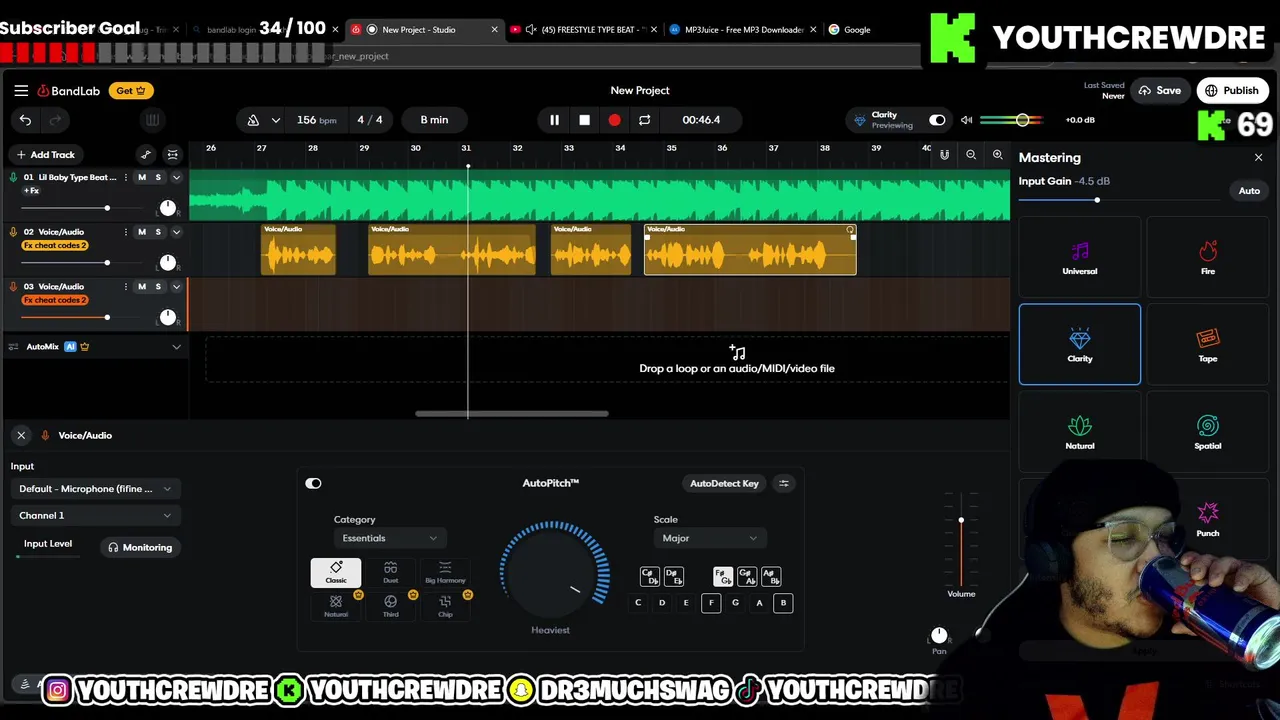Open AutoPitch advanced settings sliders icon
Screen dimensions: 1280x720
(x=784, y=484)
